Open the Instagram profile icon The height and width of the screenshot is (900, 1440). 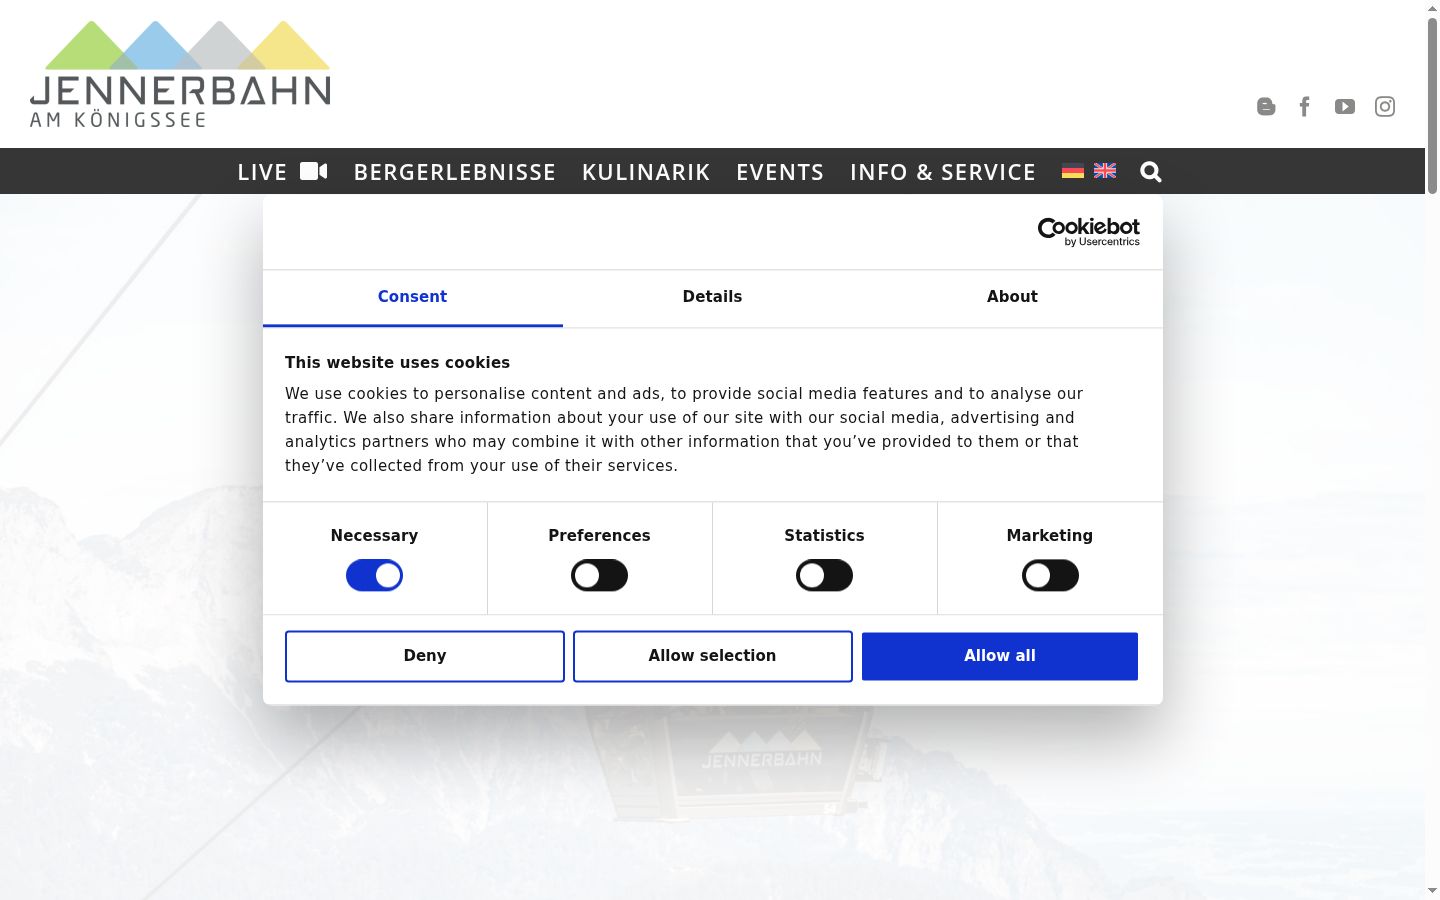pyautogui.click(x=1385, y=106)
